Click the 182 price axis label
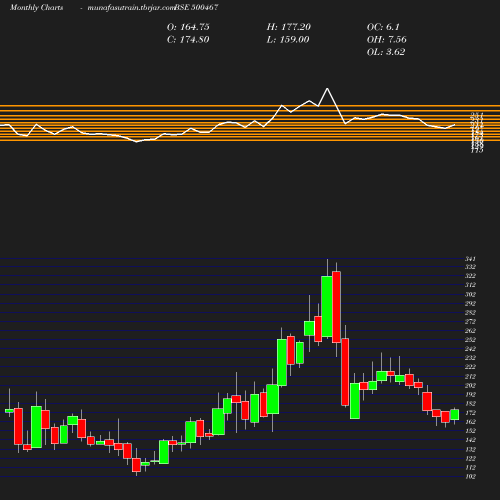This screenshot has height=500, width=500. 470,404
